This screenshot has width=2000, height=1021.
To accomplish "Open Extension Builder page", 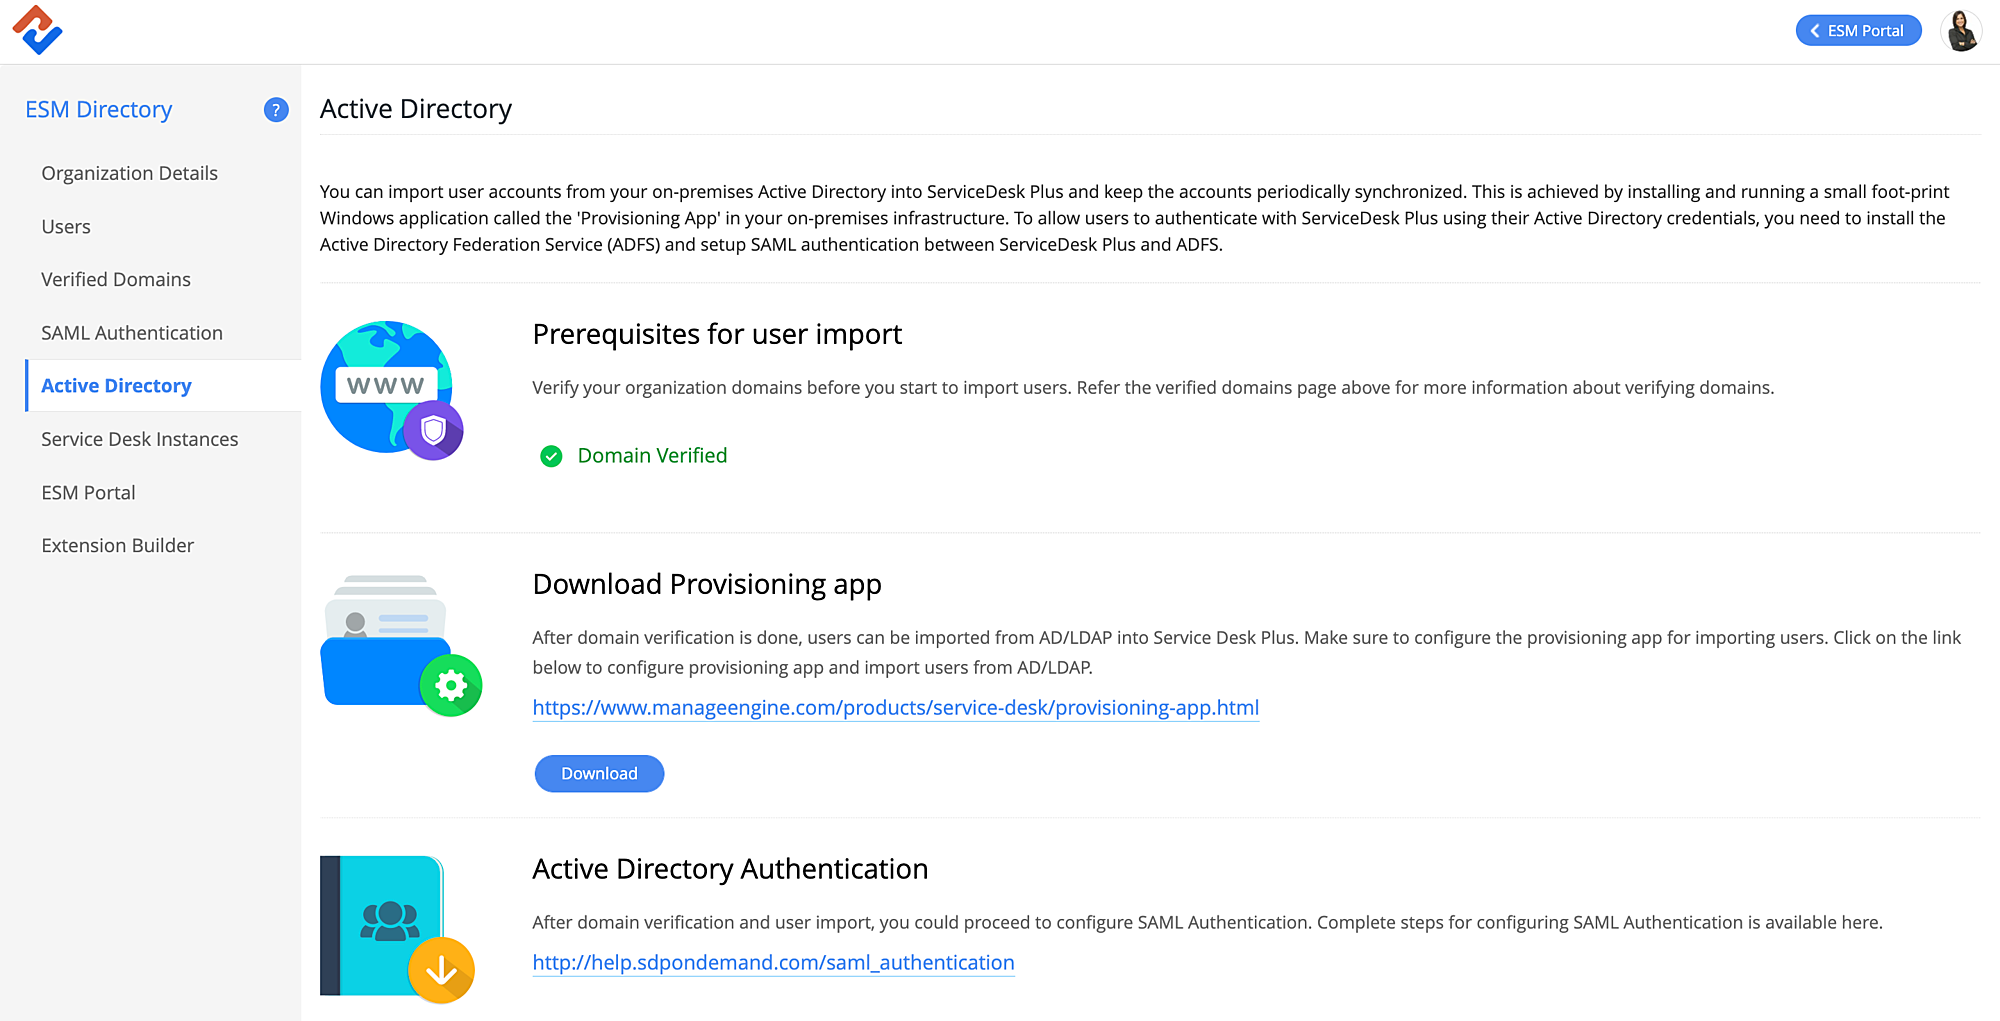I will pos(118,546).
